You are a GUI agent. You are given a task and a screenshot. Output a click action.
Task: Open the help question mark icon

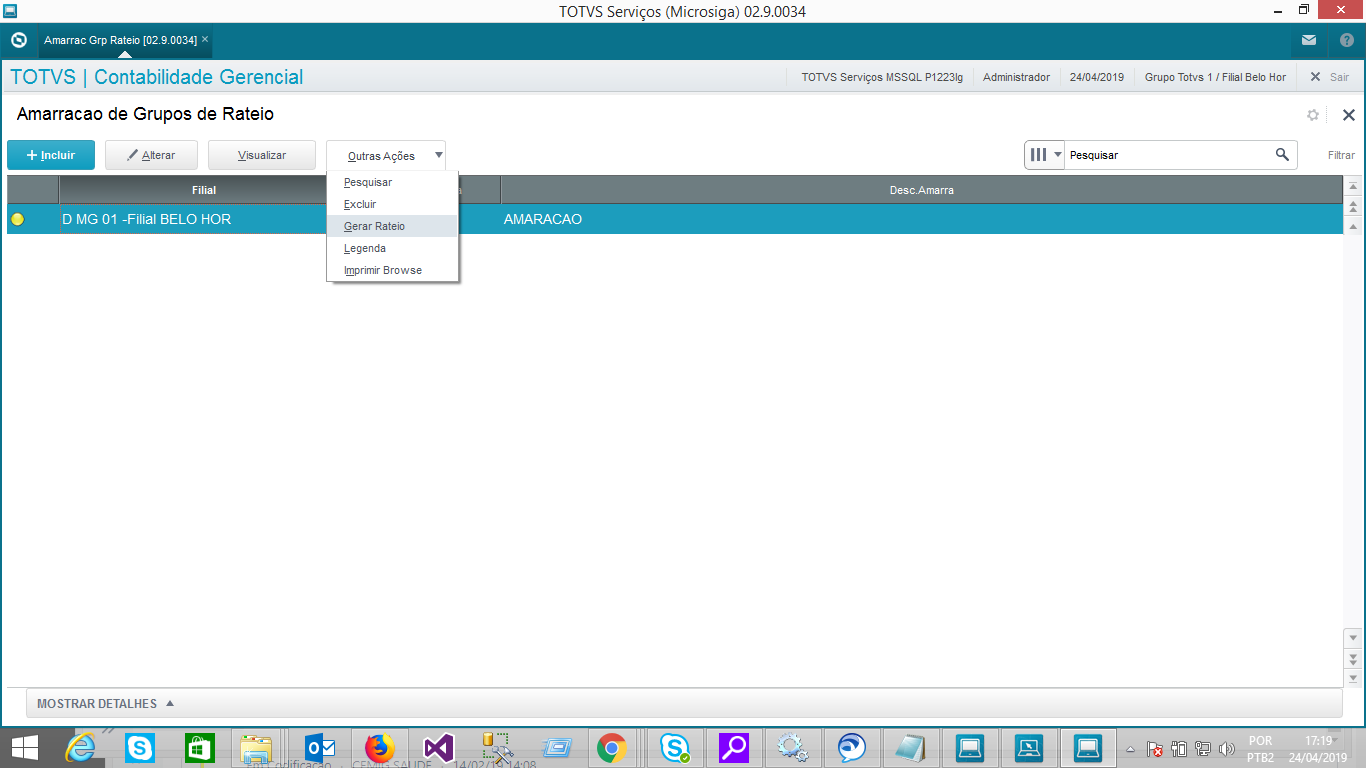click(1346, 40)
